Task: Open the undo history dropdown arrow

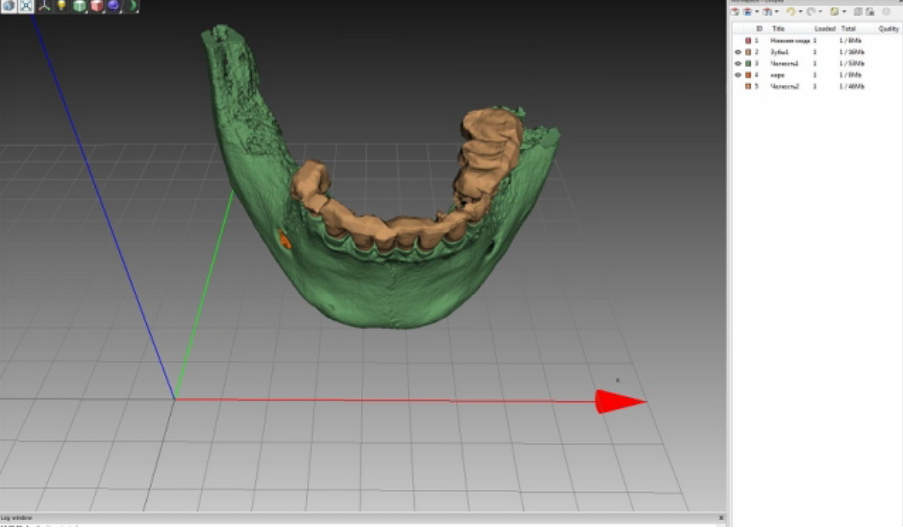Action: (x=800, y=12)
